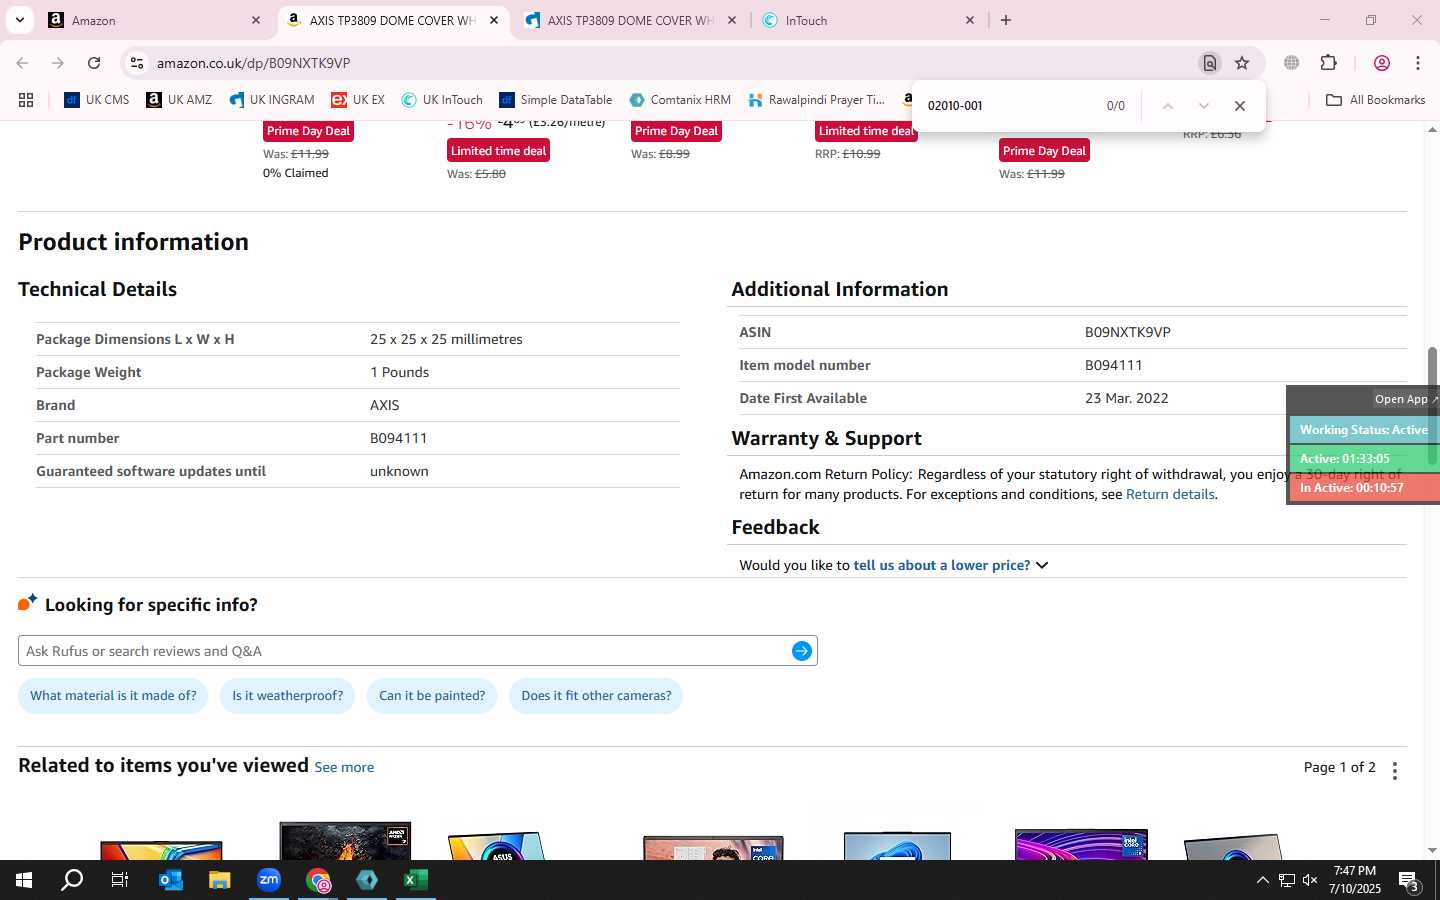Open the UK InTouch bookmark
This screenshot has height=900, width=1440.
click(x=442, y=100)
